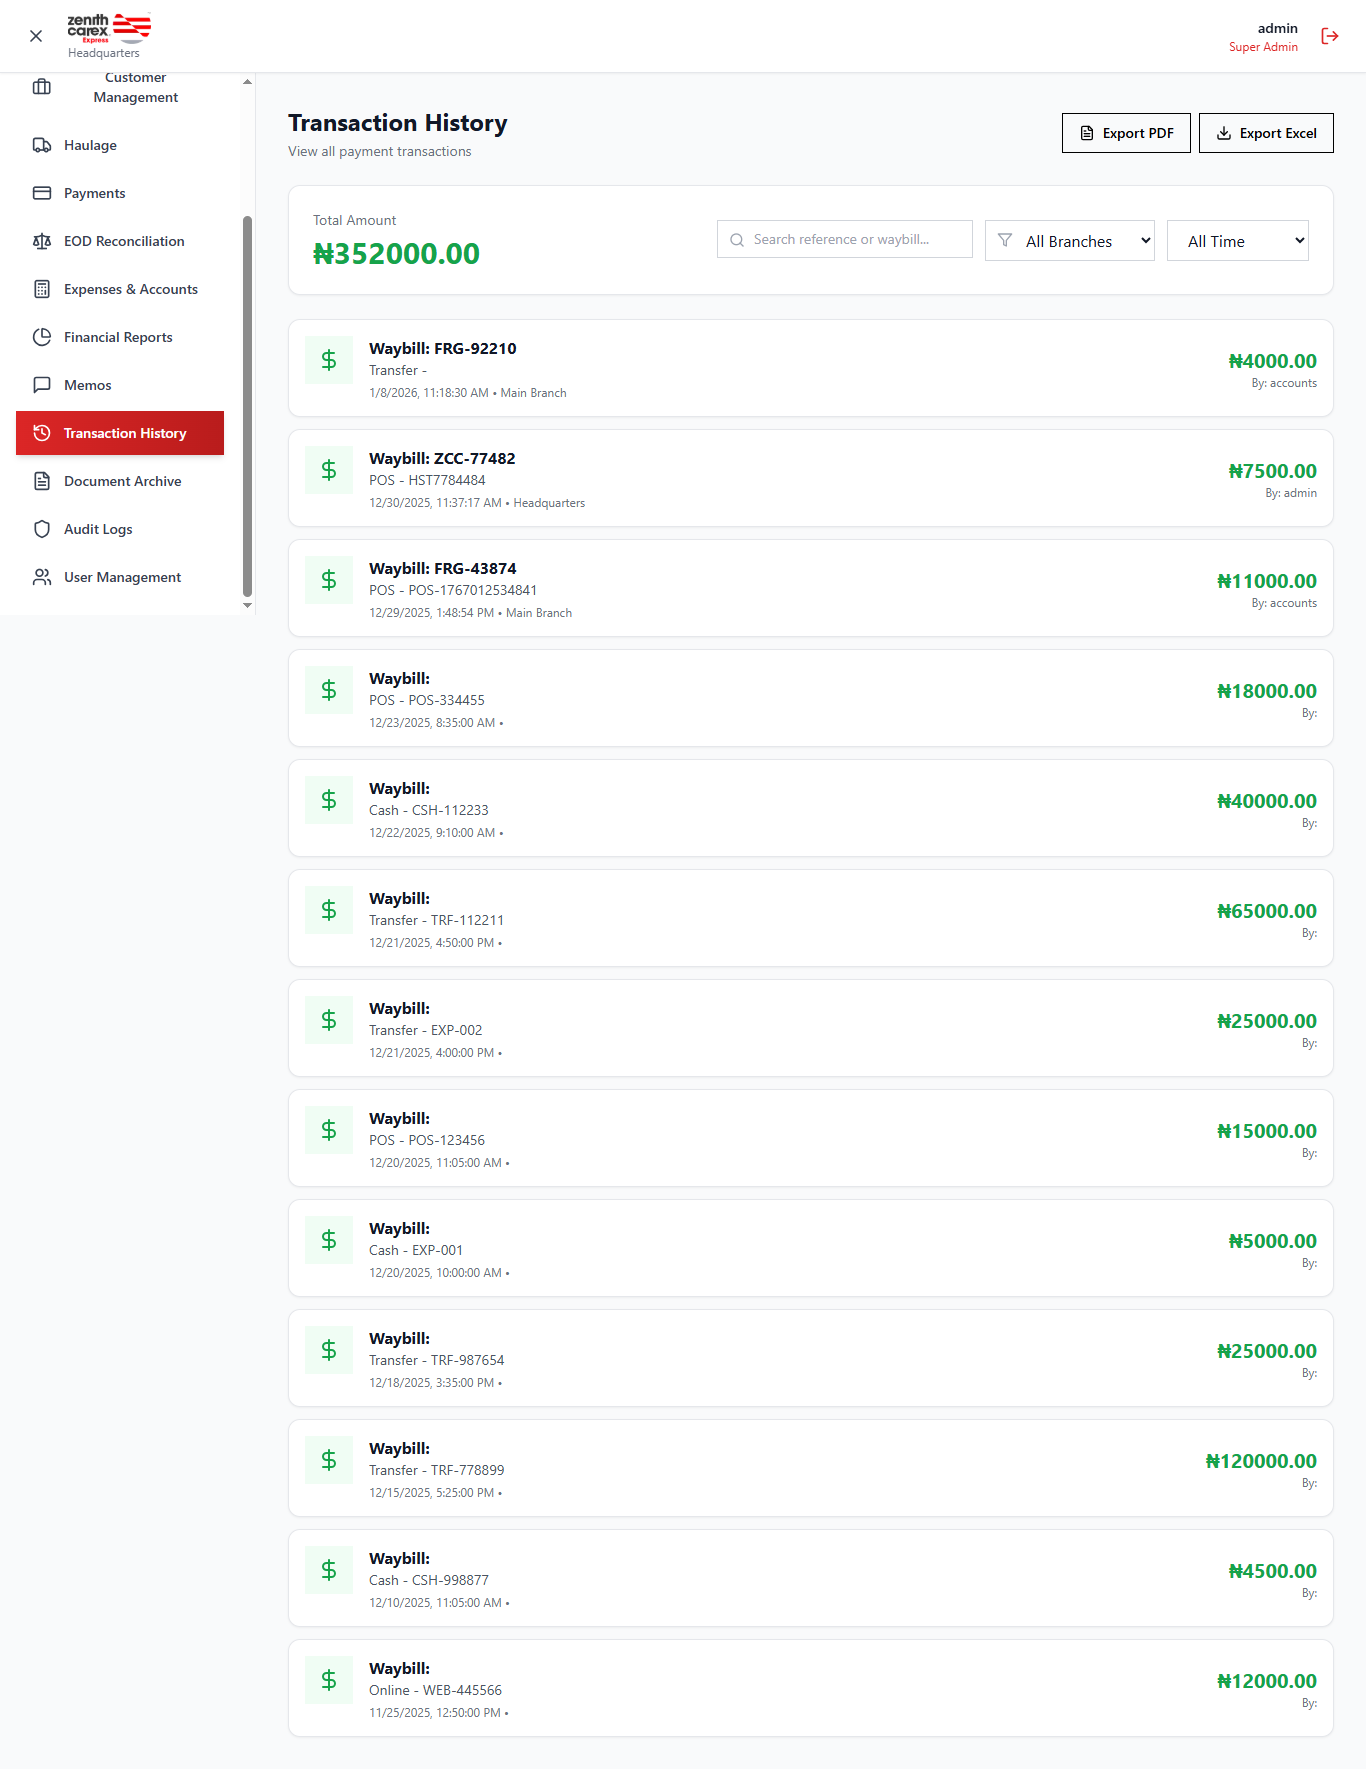Click dollar icon of FRG-92210 transaction
This screenshot has height=1769, width=1366.
[x=329, y=360]
